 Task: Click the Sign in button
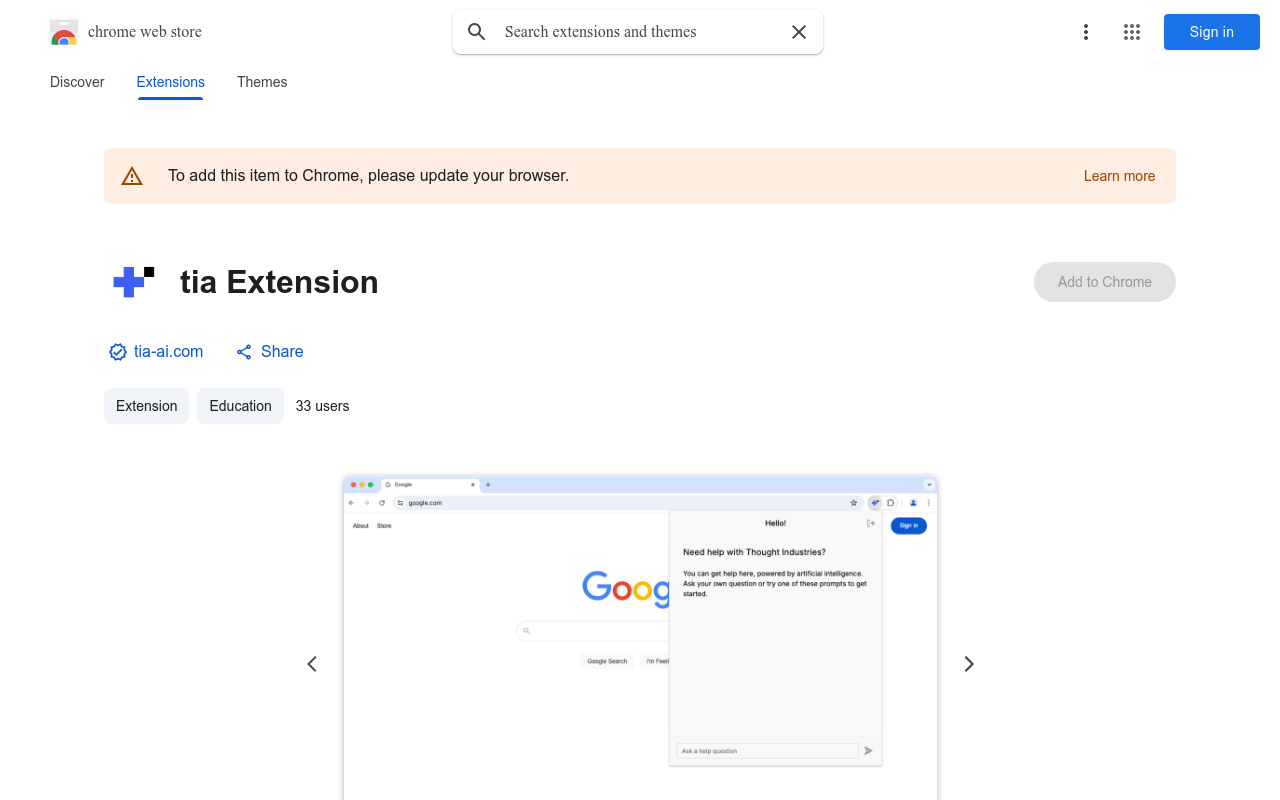pyautogui.click(x=1211, y=32)
